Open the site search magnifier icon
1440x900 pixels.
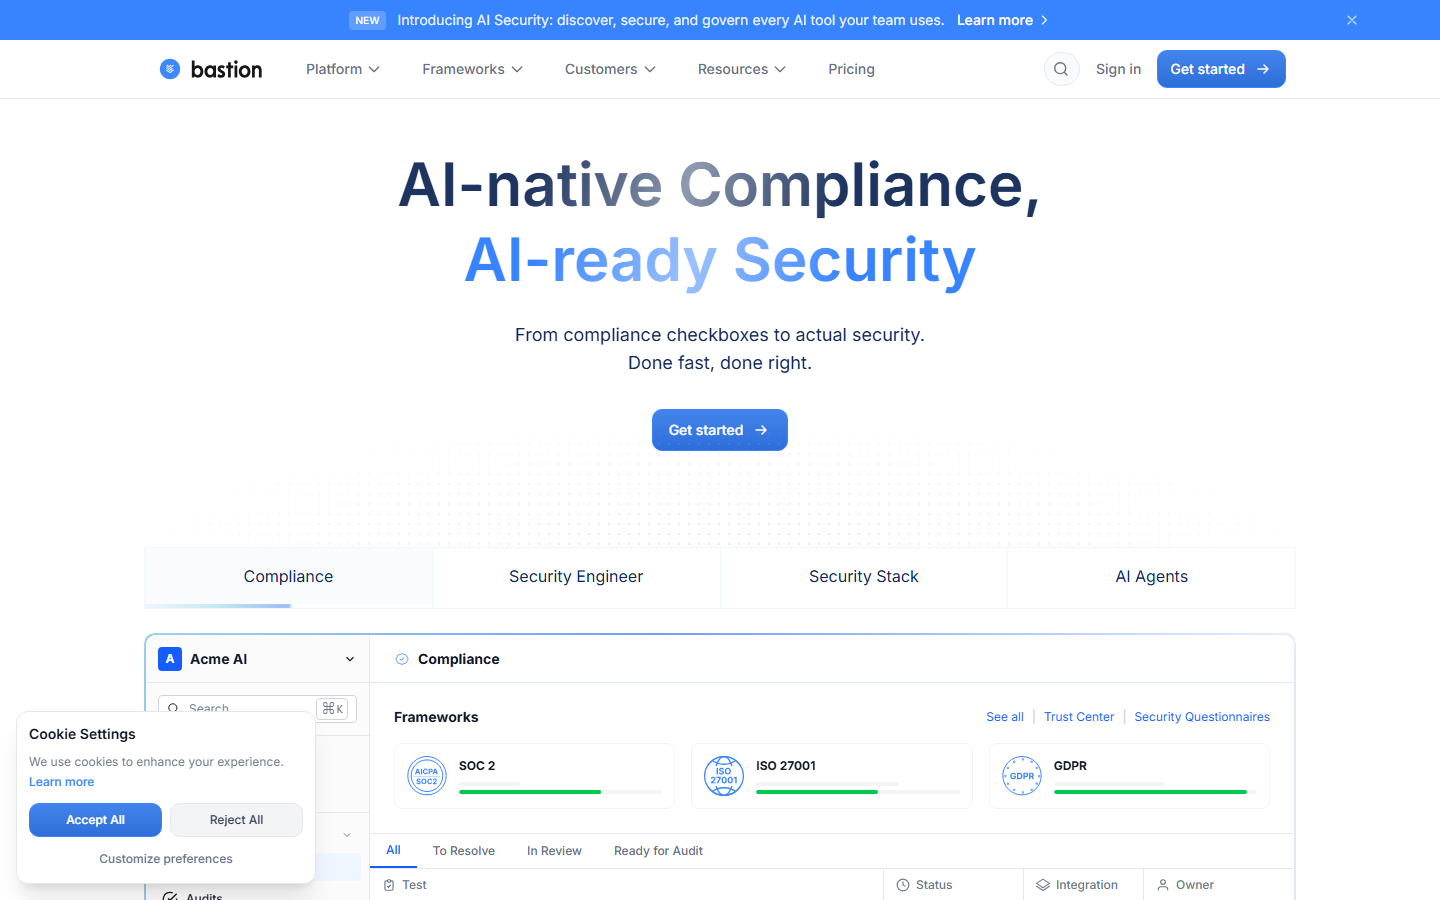(1061, 69)
